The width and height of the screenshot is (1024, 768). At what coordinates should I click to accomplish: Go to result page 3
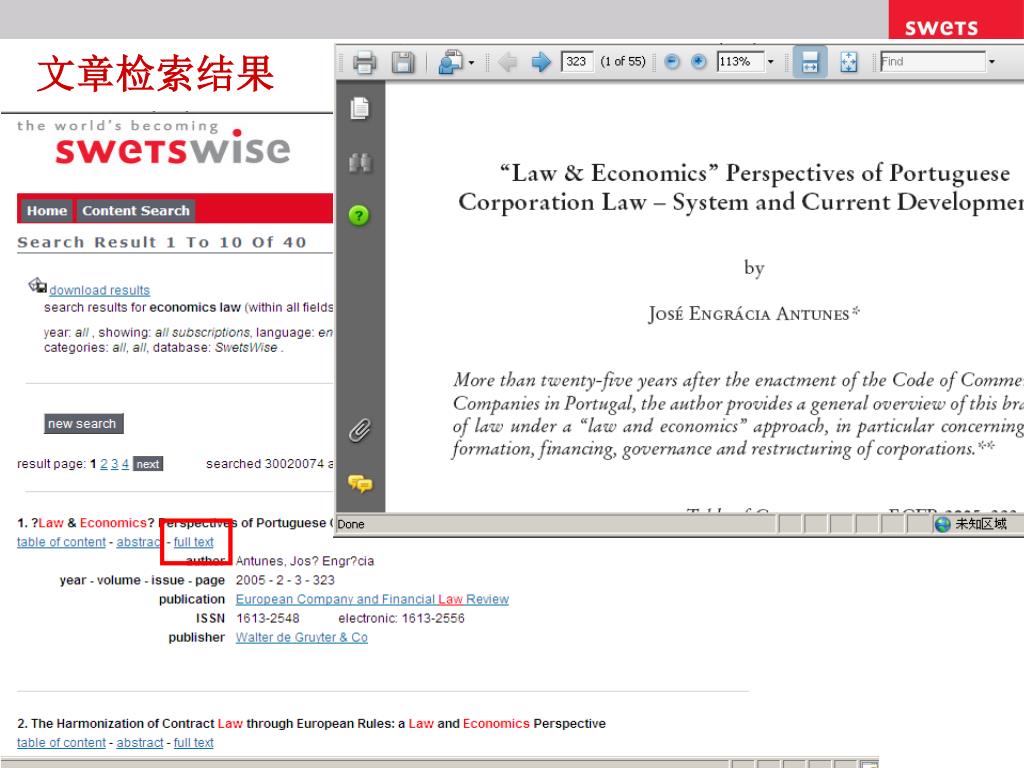point(114,464)
